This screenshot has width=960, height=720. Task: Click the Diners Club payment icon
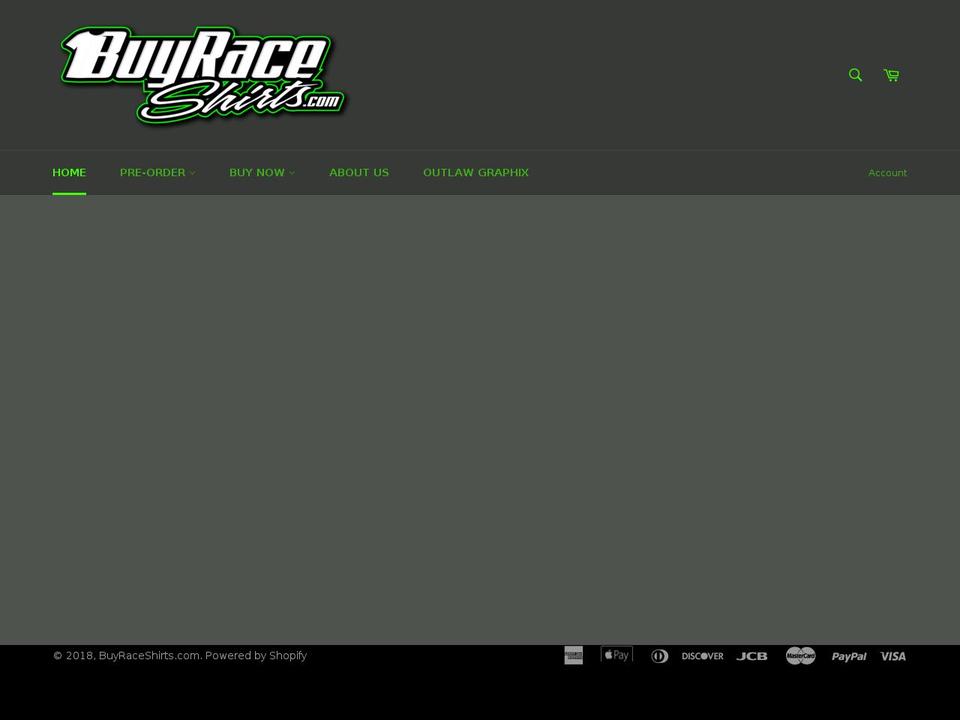659,656
